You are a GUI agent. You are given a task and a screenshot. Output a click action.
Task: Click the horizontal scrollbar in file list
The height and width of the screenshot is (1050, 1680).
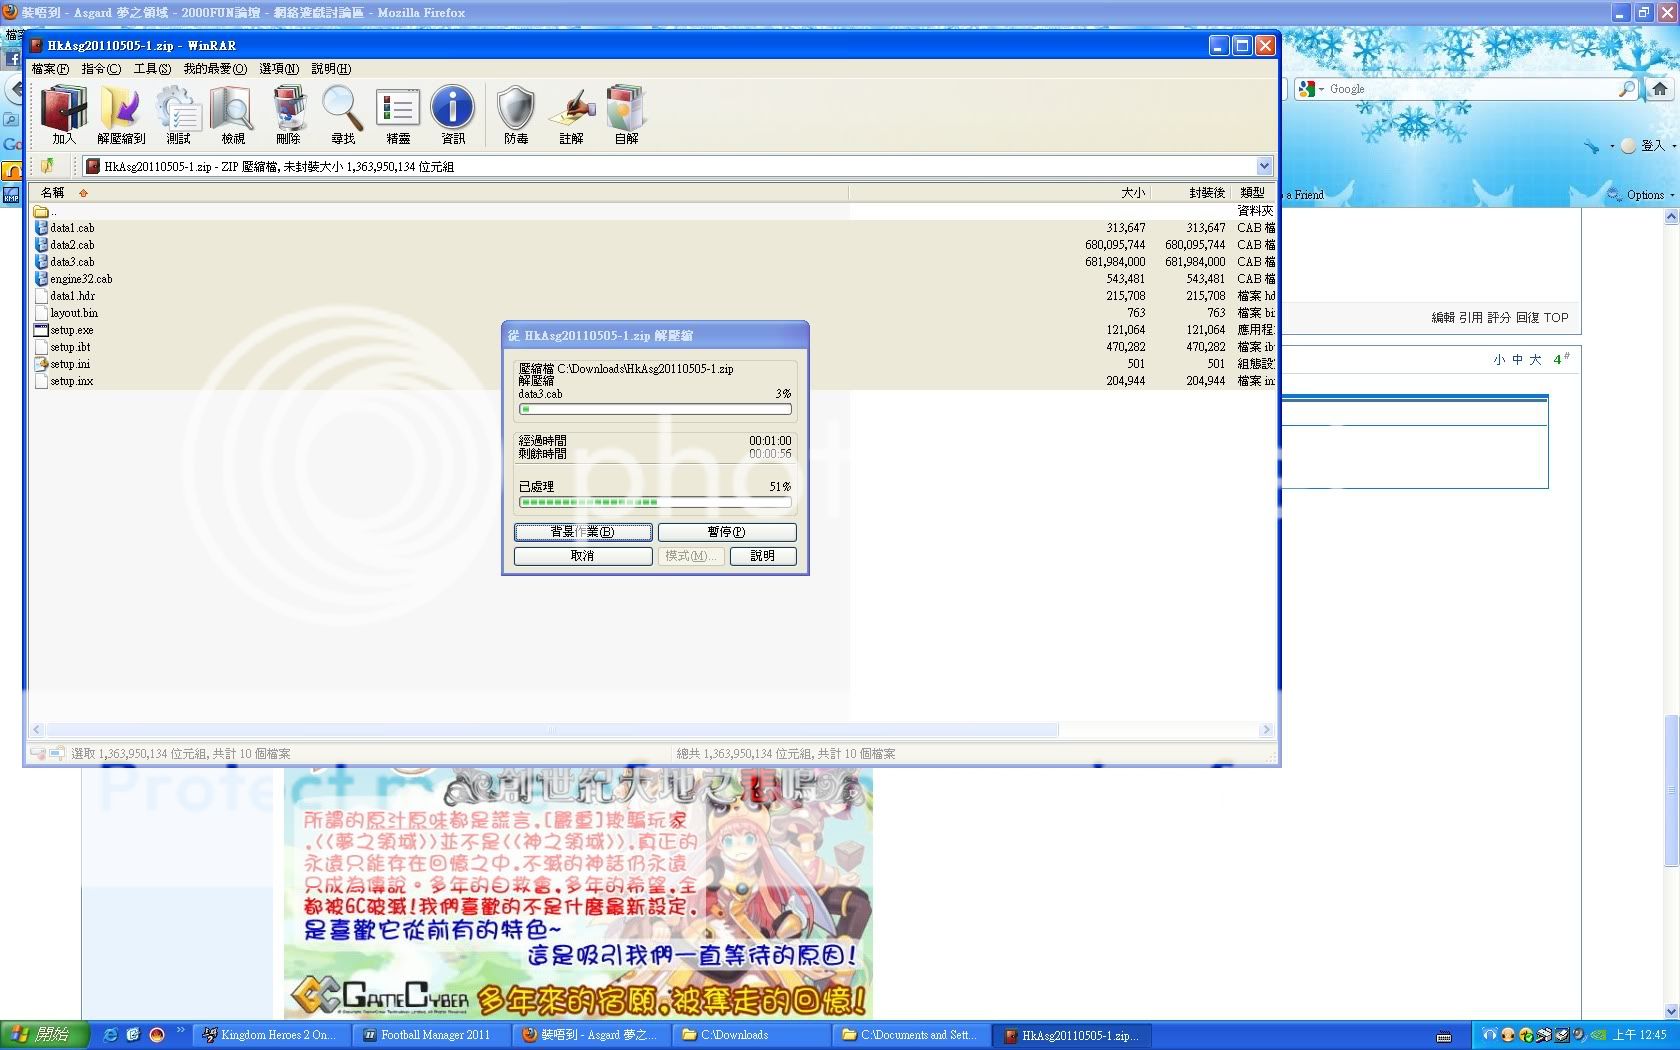click(x=550, y=730)
